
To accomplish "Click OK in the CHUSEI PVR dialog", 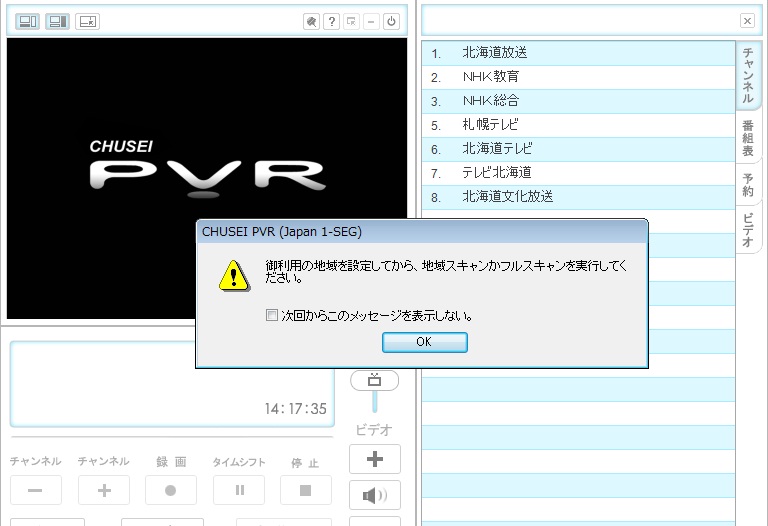I will coord(425,342).
